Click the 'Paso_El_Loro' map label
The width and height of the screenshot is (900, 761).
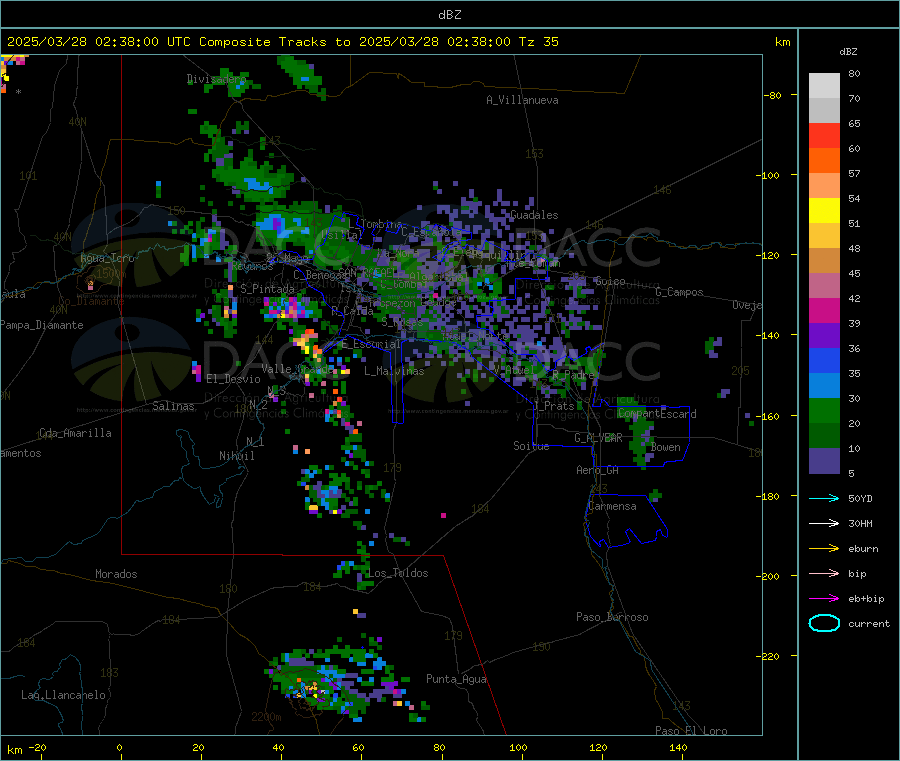[x=691, y=731]
